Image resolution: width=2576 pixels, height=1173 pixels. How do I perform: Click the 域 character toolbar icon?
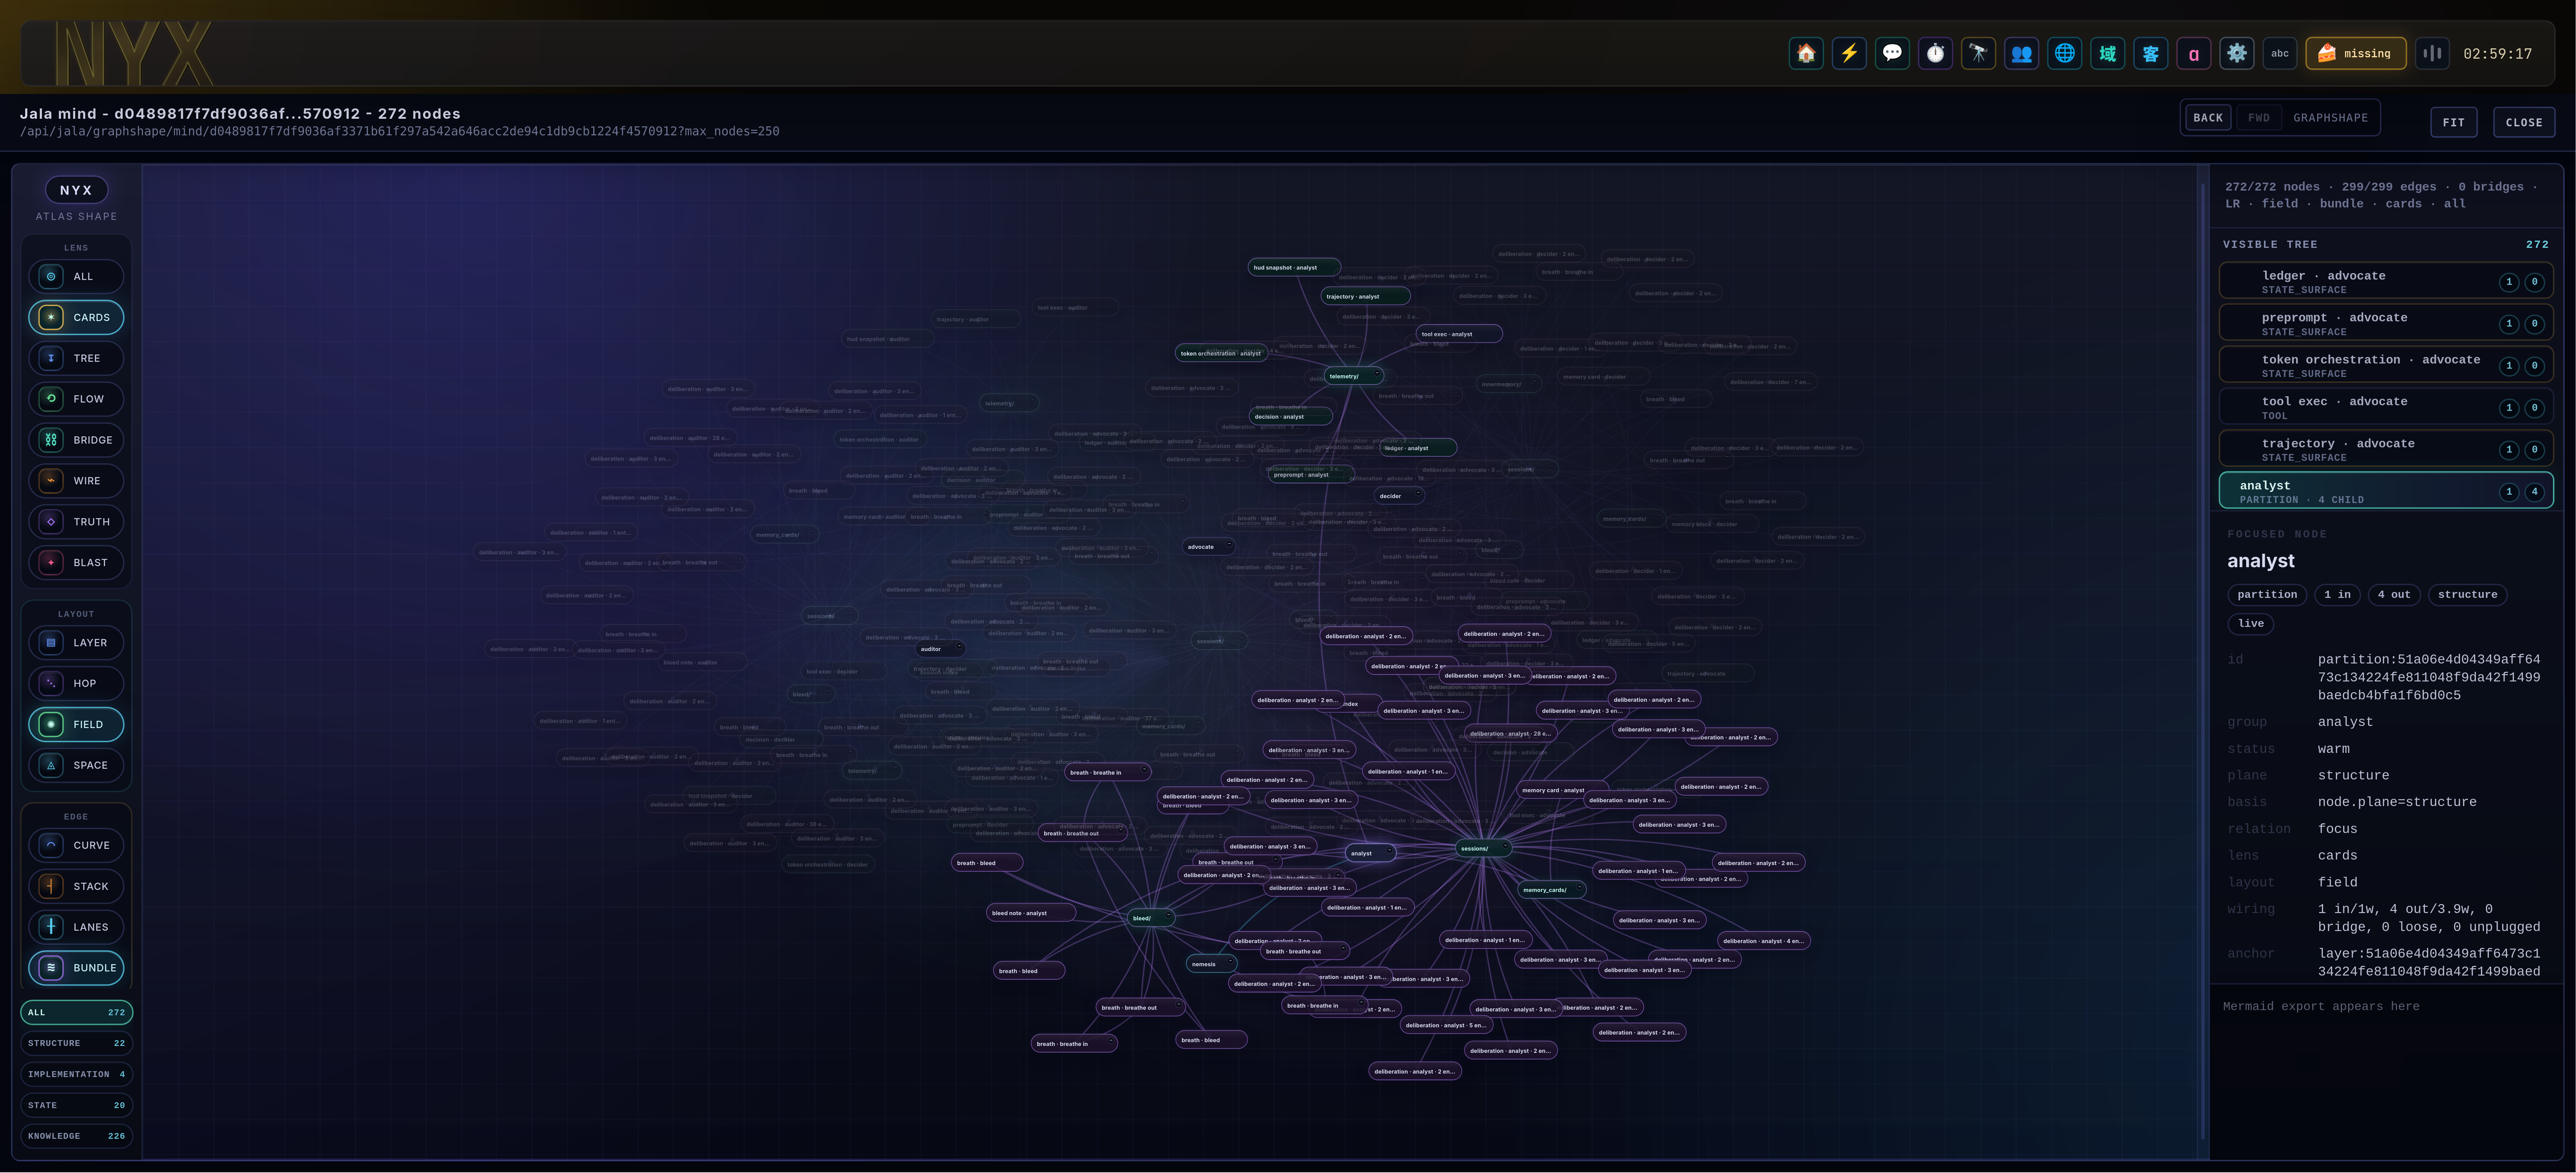(2107, 53)
